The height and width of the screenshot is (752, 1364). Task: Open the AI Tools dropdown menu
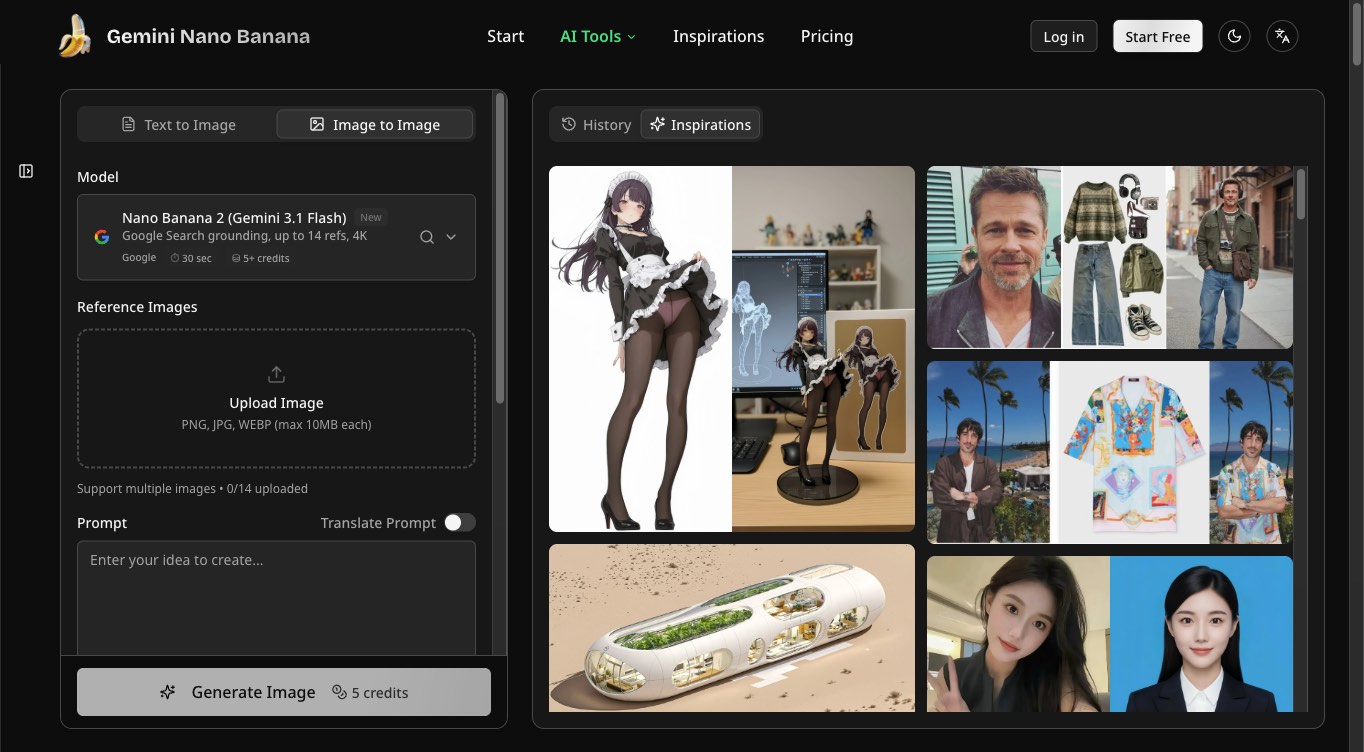point(597,36)
